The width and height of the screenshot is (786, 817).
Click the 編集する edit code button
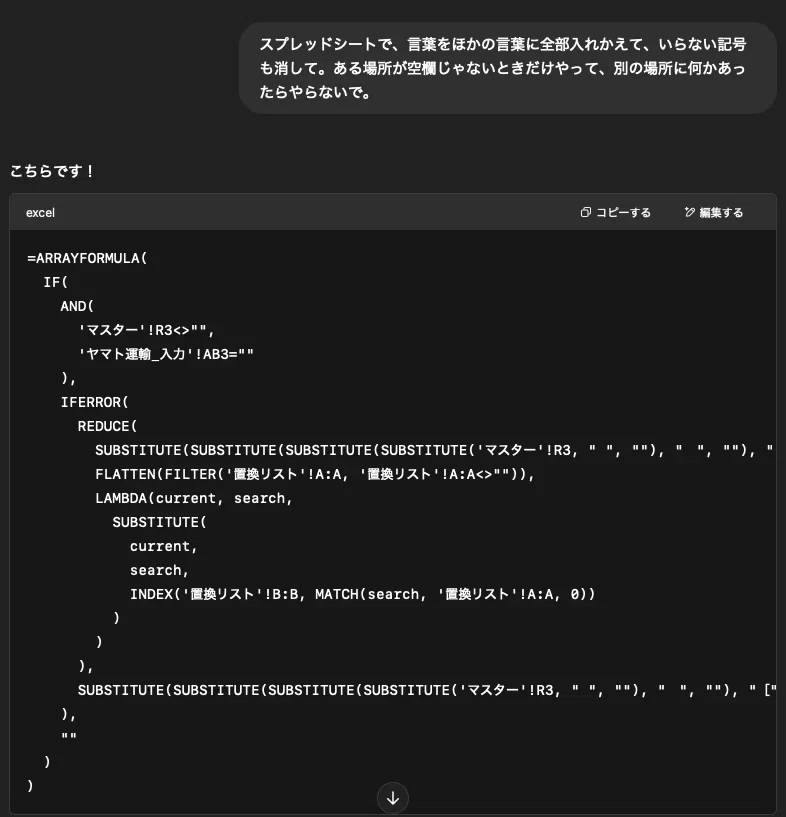pyautogui.click(x=714, y=213)
